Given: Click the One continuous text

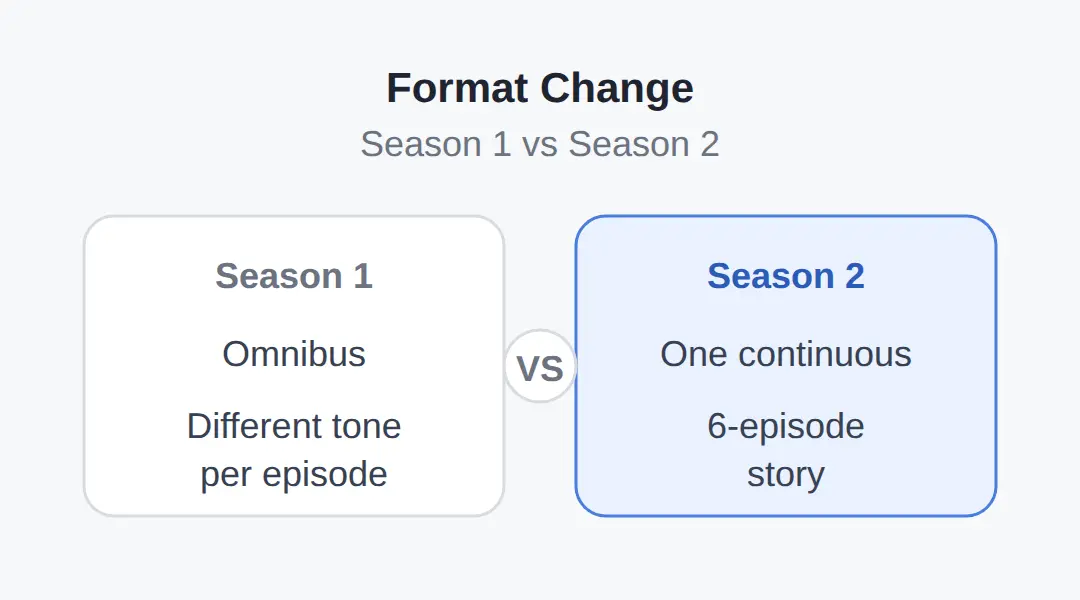Looking at the screenshot, I should pos(786,354).
